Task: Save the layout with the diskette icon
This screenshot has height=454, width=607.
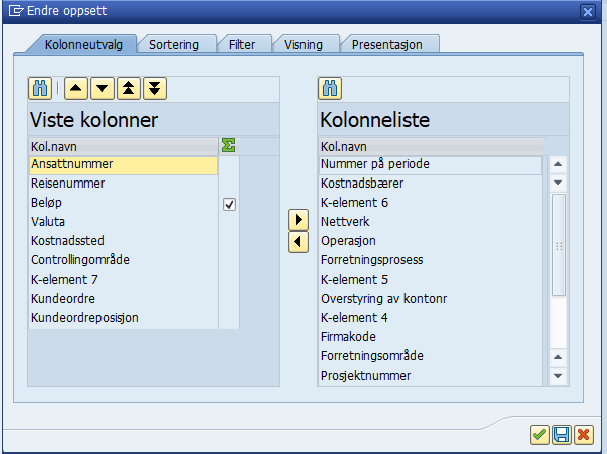Action: pyautogui.click(x=562, y=435)
